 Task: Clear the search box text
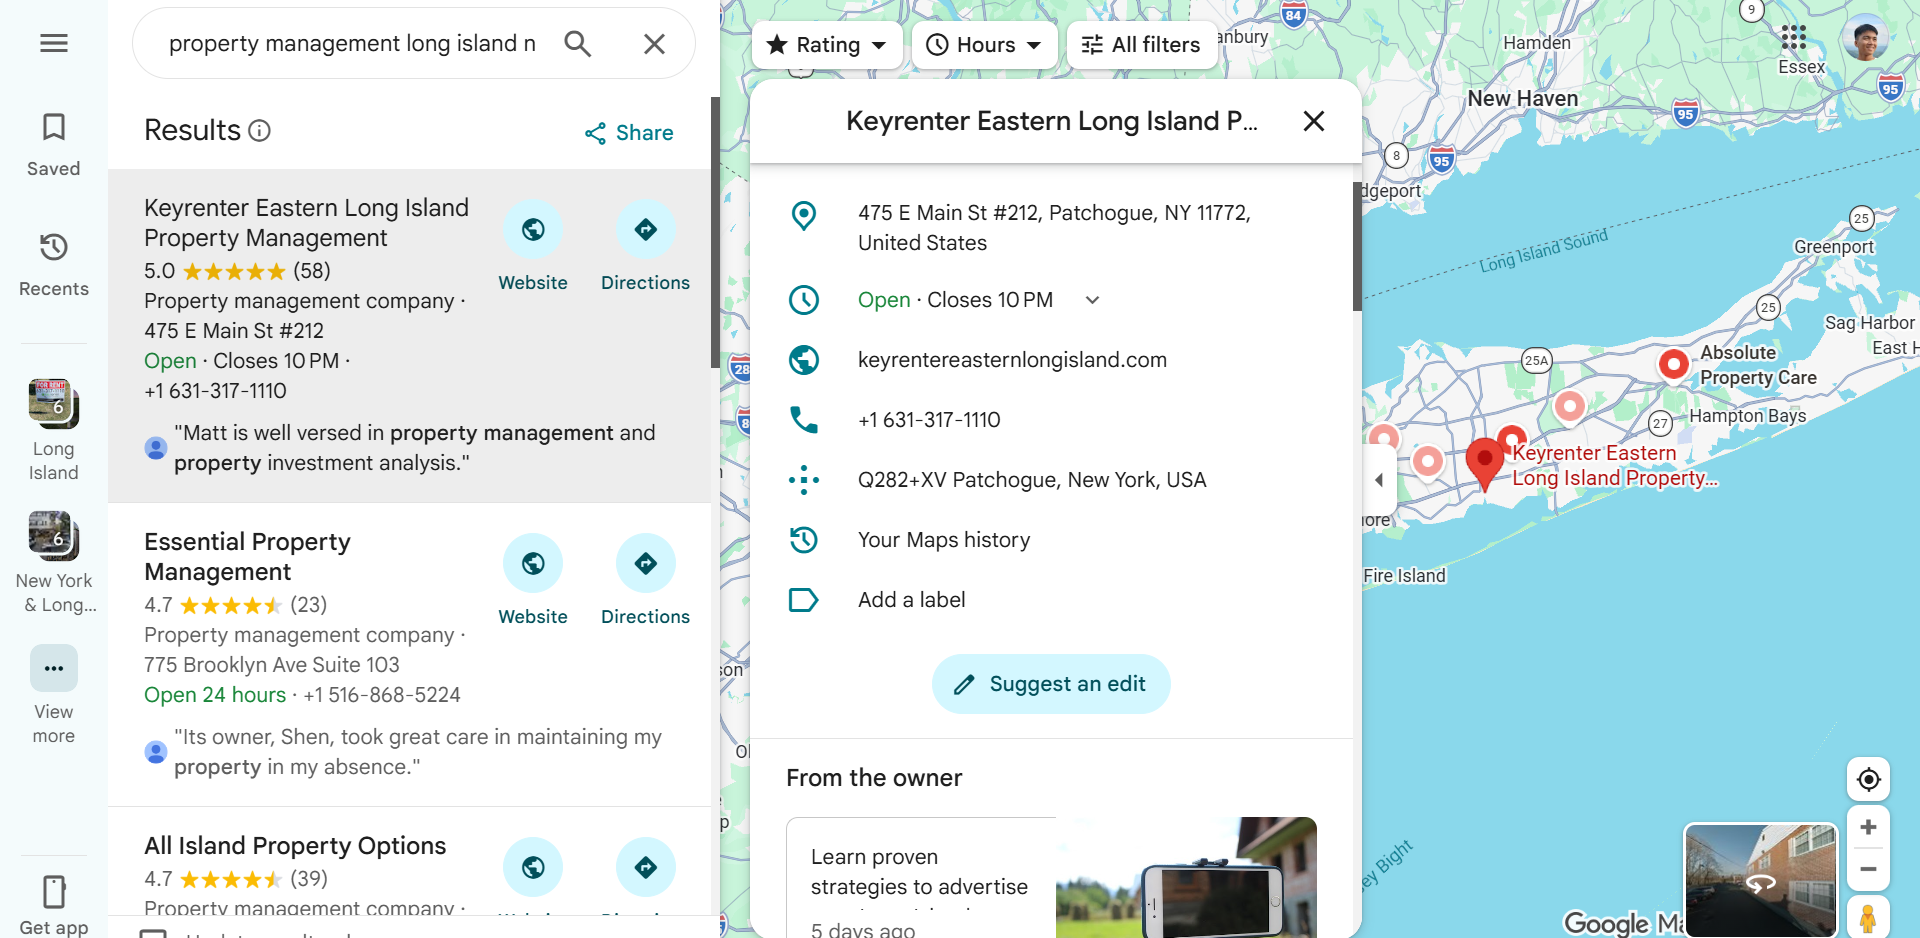click(654, 44)
